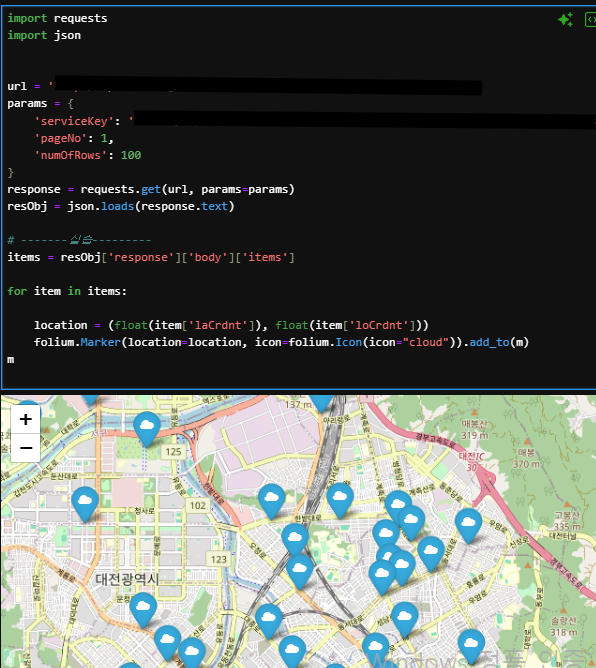Click the resObj['response']['body']['items'] expression

click(x=177, y=257)
